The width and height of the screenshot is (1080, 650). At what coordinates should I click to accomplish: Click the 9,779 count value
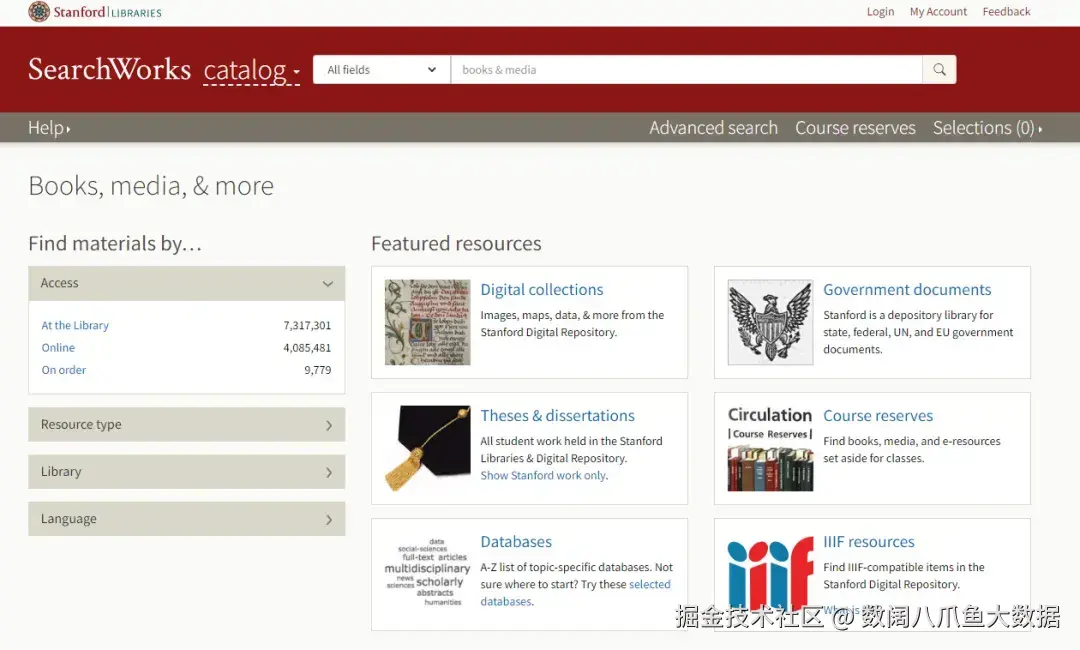point(318,370)
